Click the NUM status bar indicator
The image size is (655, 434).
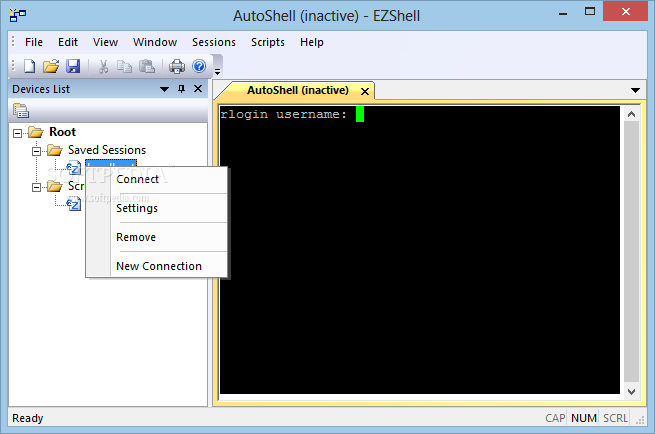click(584, 418)
